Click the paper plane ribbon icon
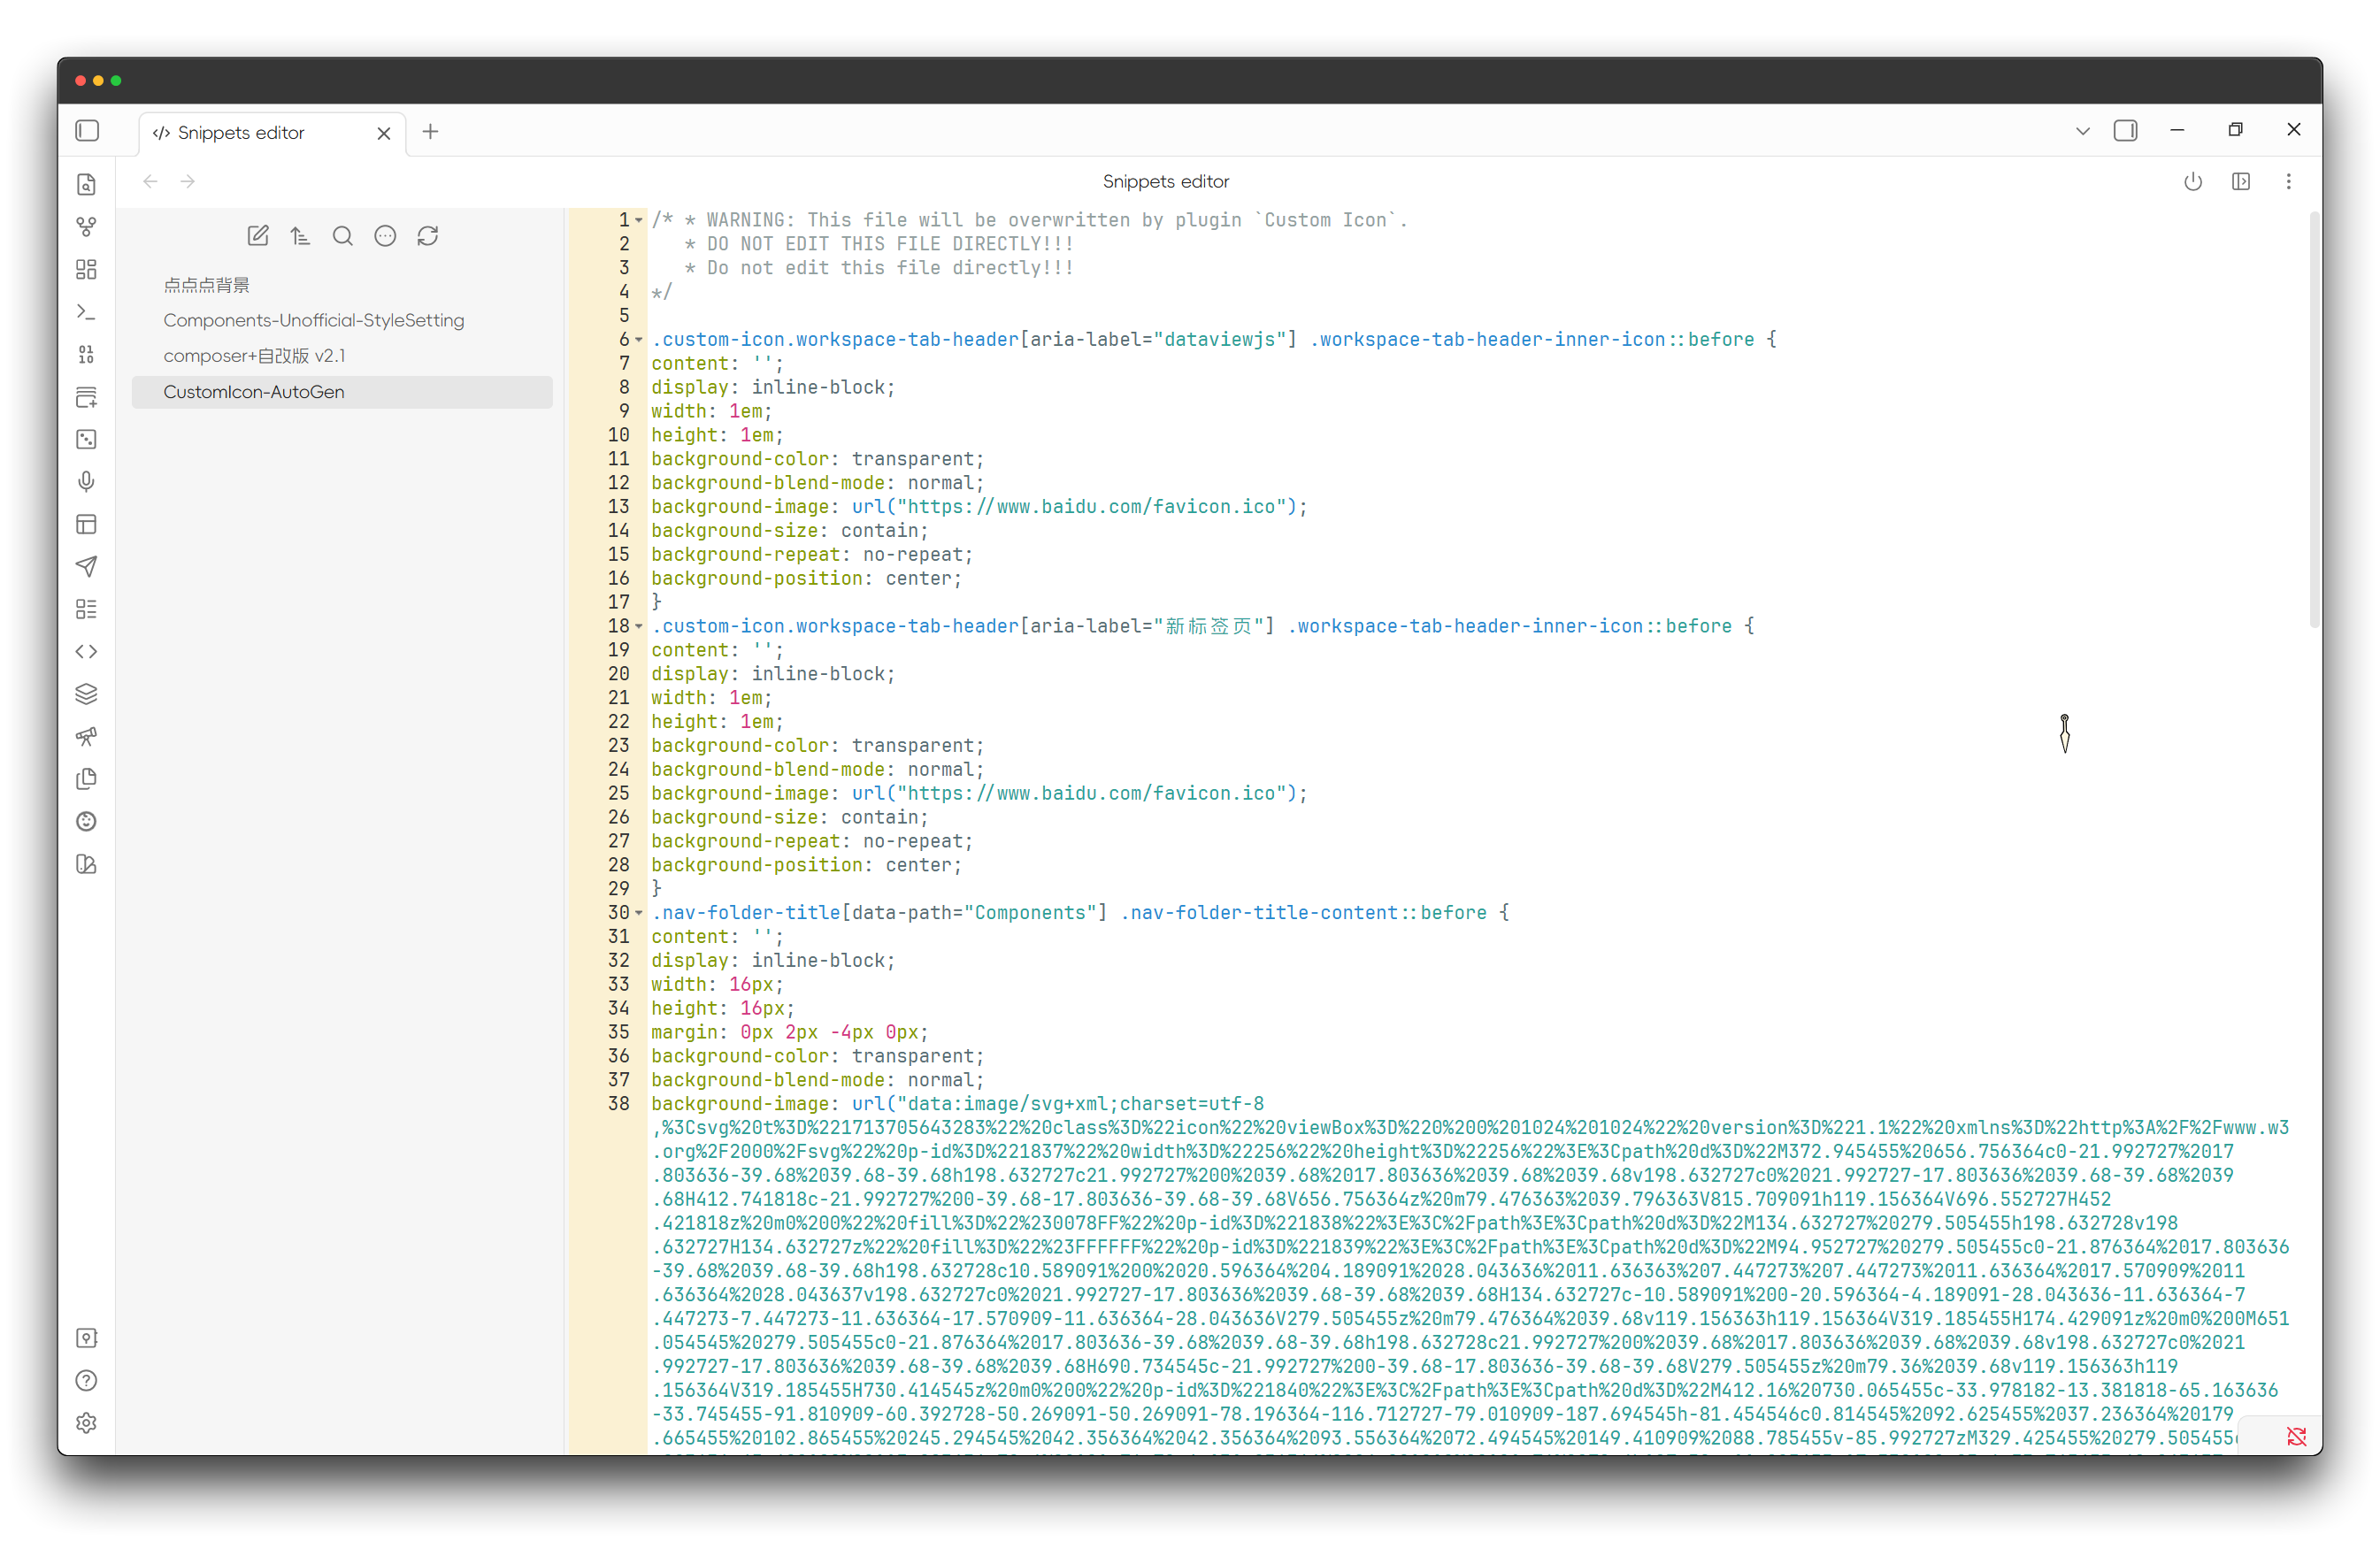 [87, 567]
